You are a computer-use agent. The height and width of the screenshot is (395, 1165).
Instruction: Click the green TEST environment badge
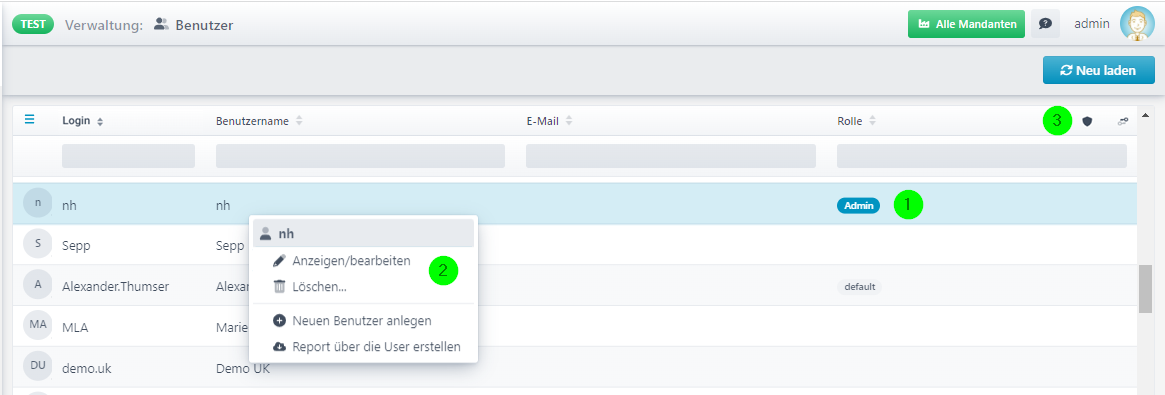33,25
